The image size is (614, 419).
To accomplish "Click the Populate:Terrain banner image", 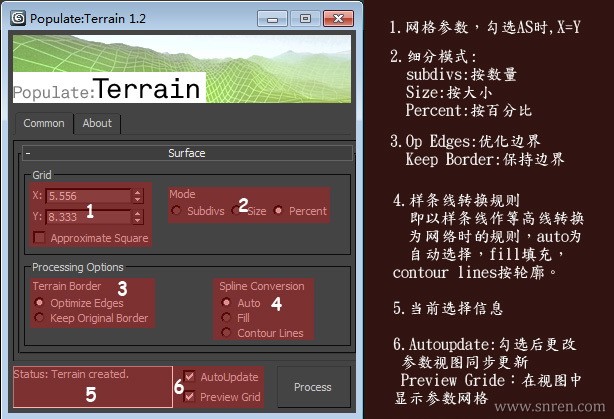I will (182, 69).
